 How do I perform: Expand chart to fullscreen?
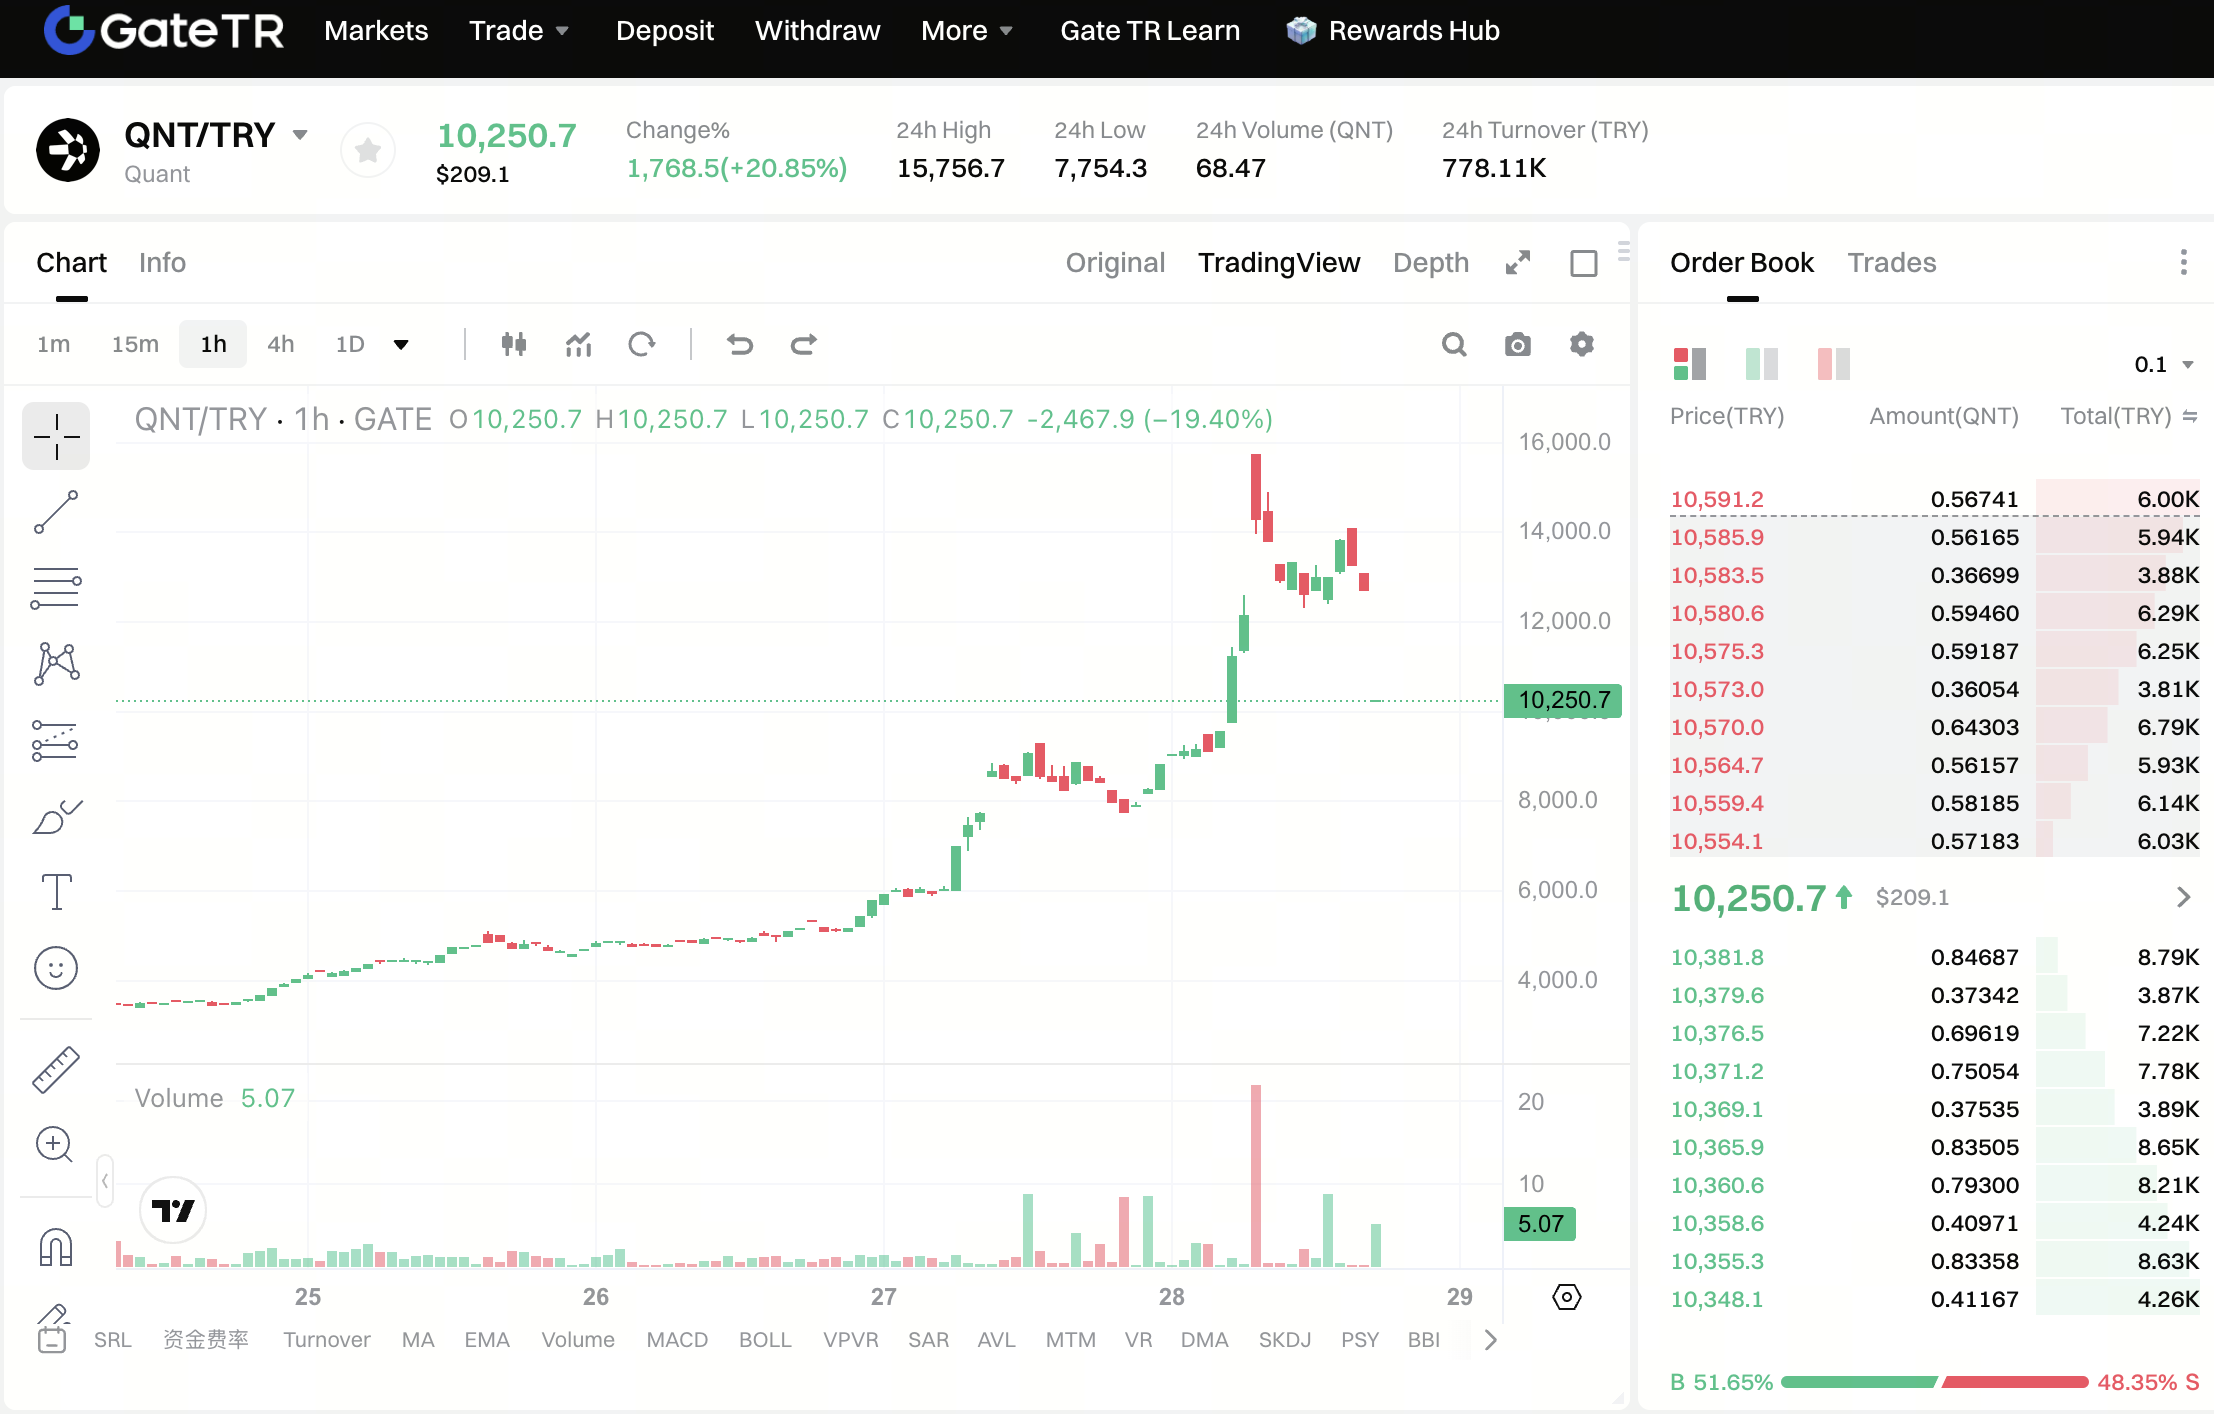[x=1518, y=263]
